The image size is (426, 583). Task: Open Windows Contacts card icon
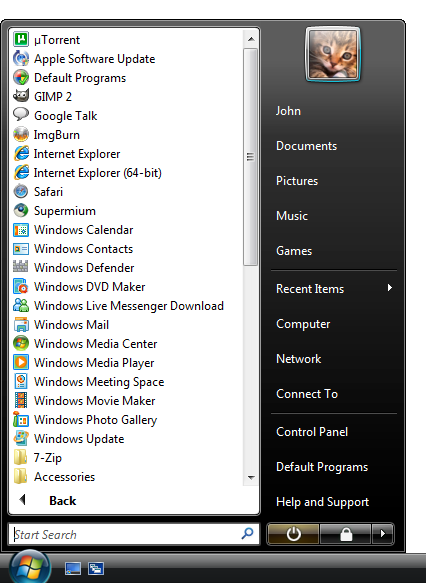point(21,248)
